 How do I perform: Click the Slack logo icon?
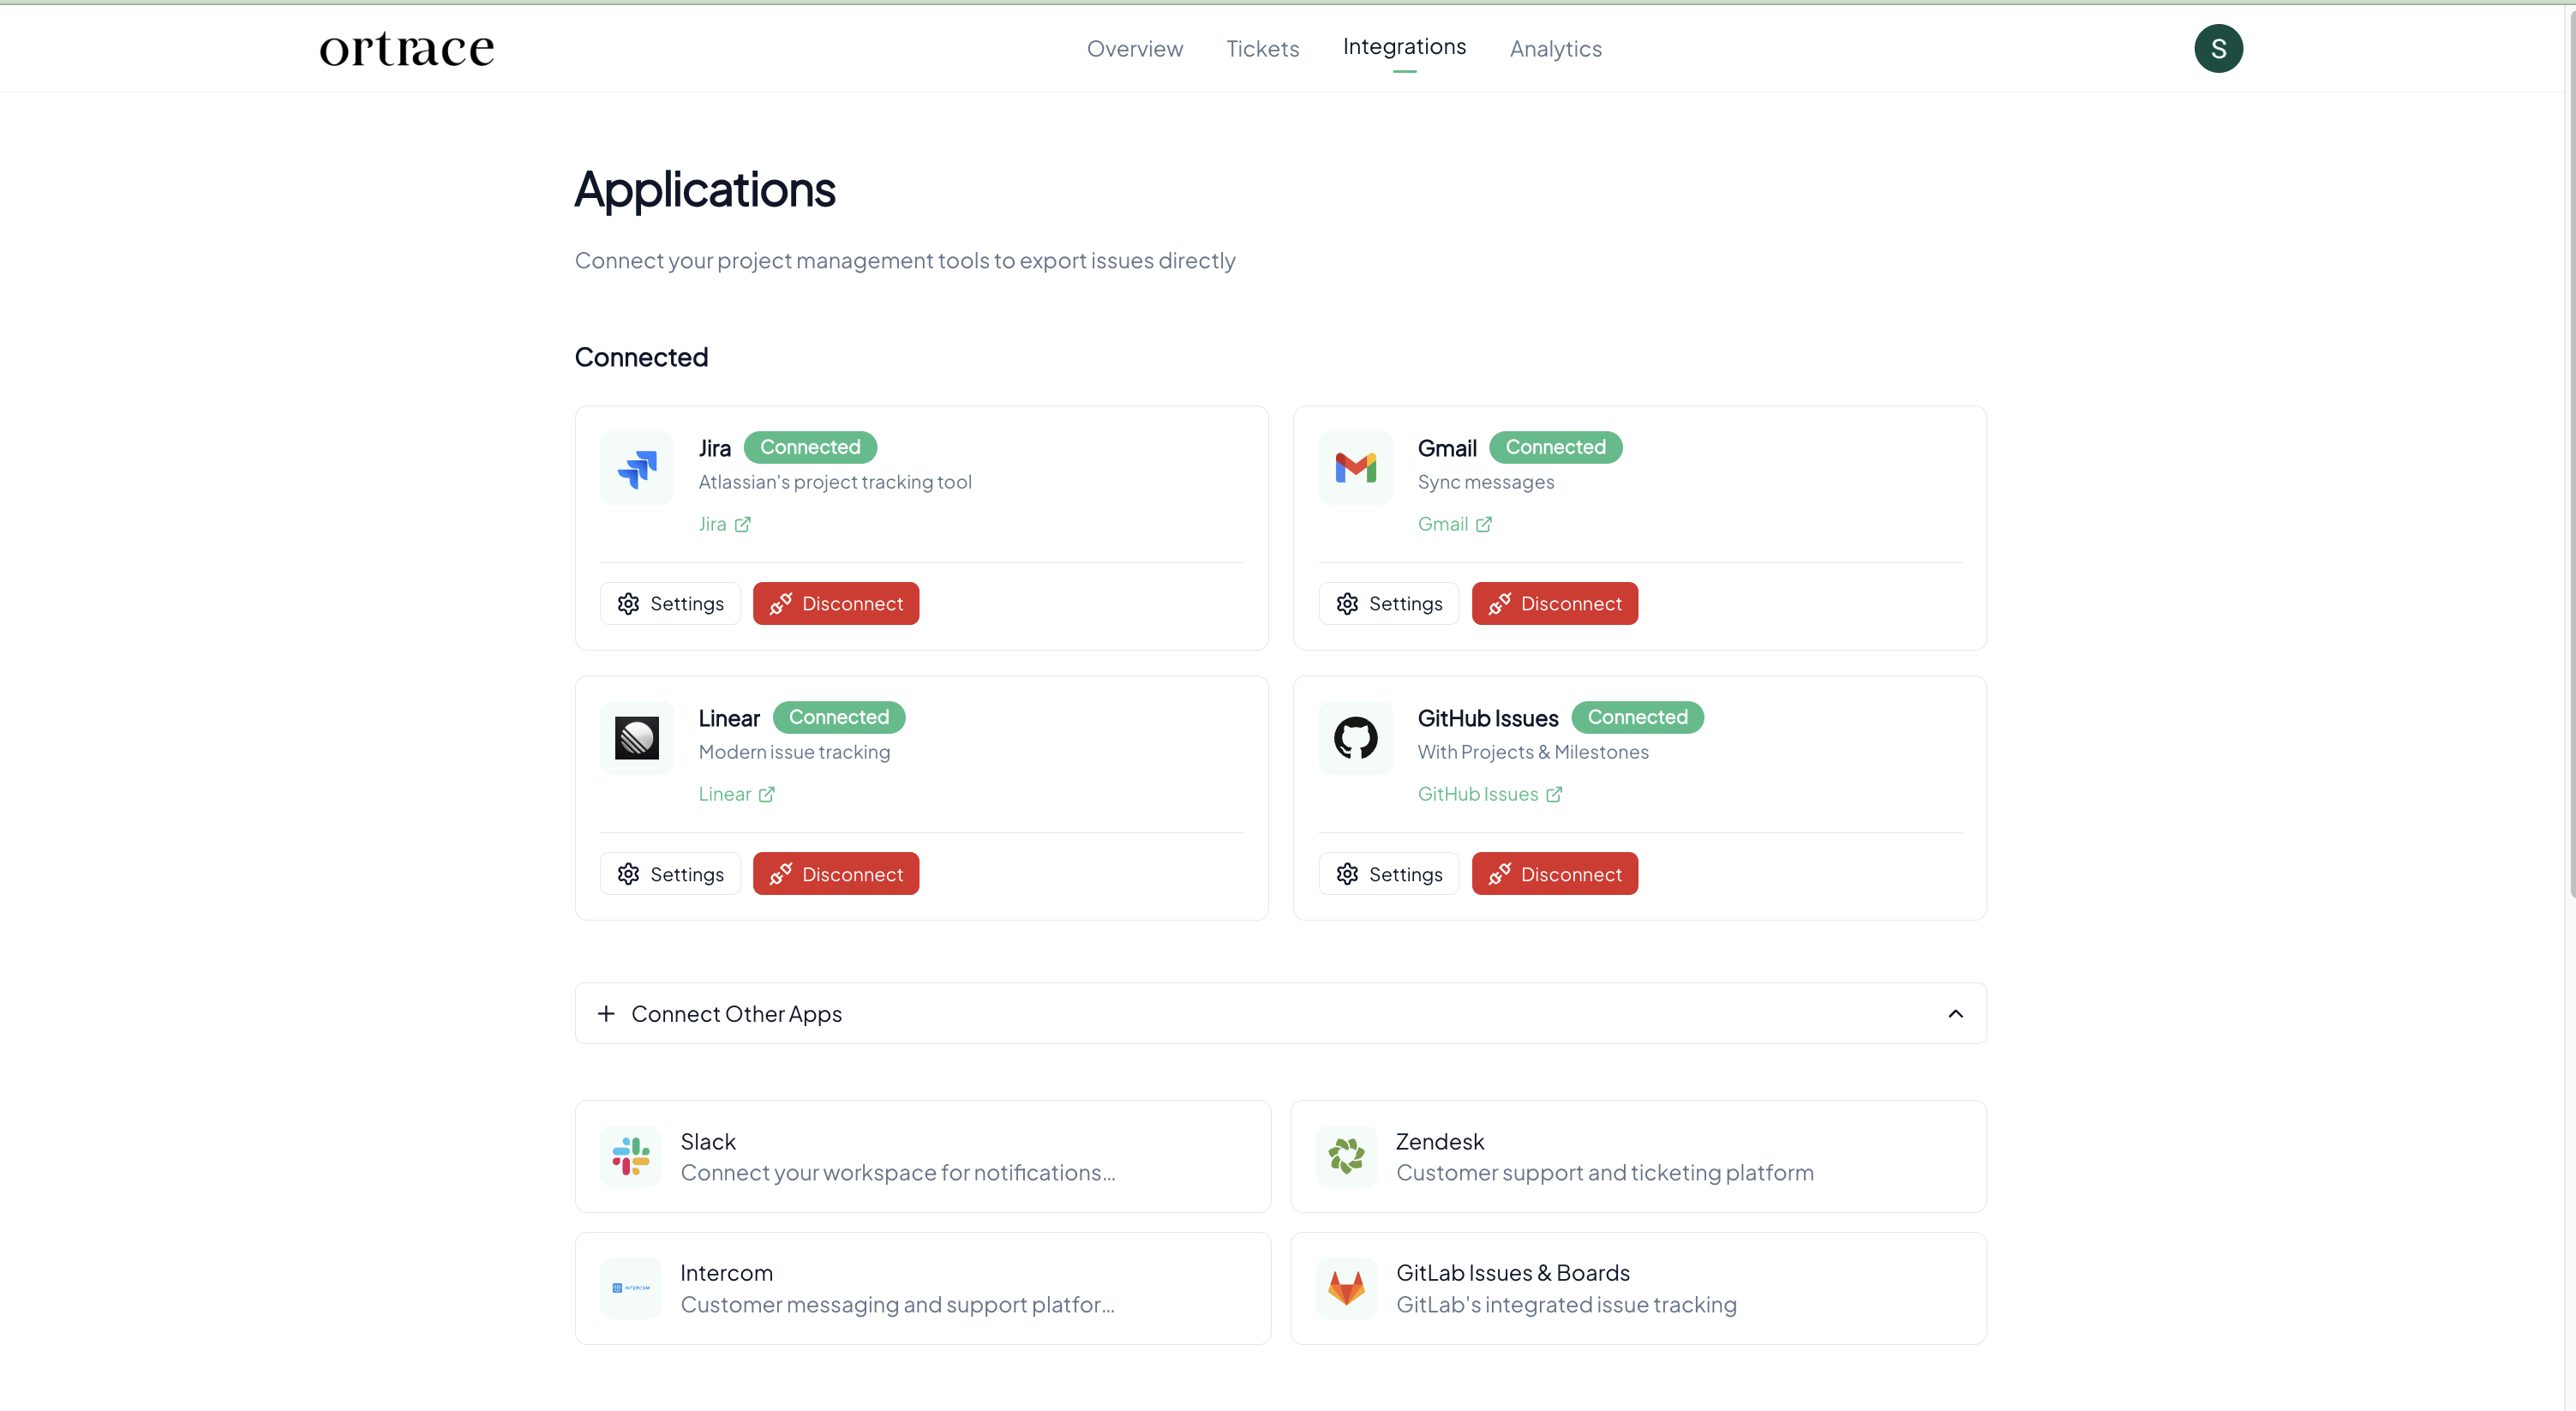point(631,1157)
